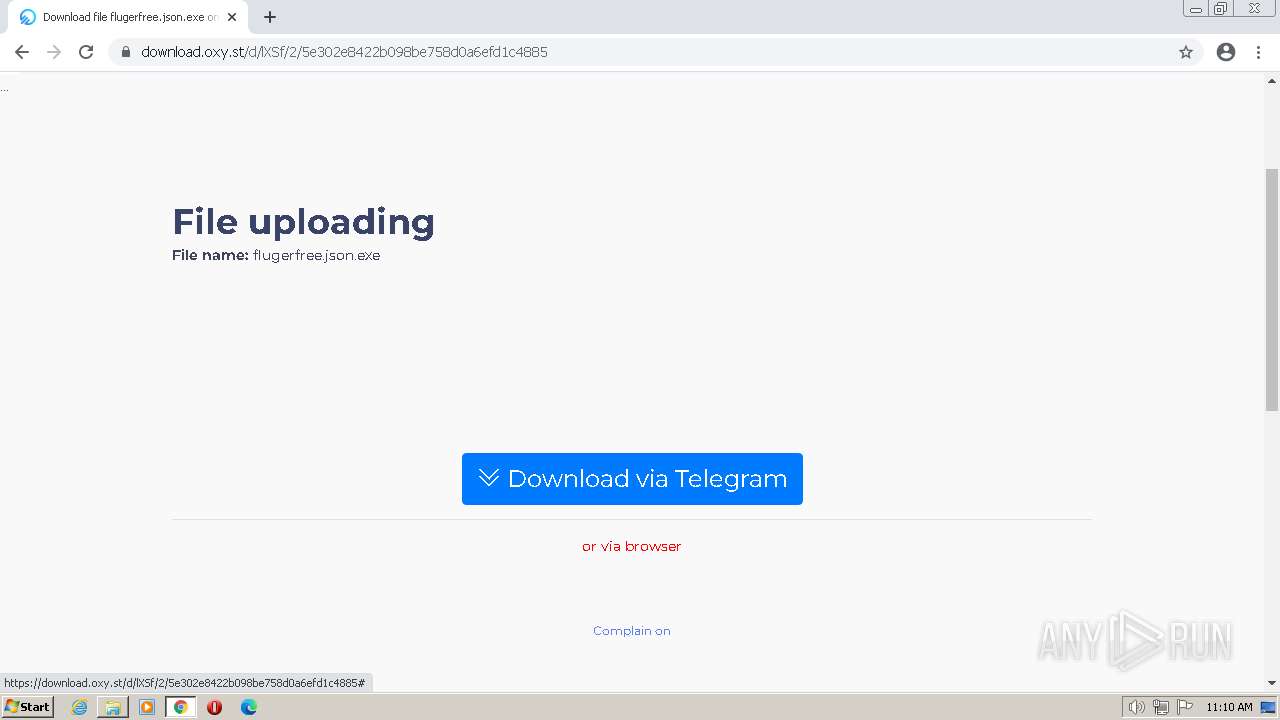Click 'or via browser' link
1280x720 pixels.
(632, 546)
